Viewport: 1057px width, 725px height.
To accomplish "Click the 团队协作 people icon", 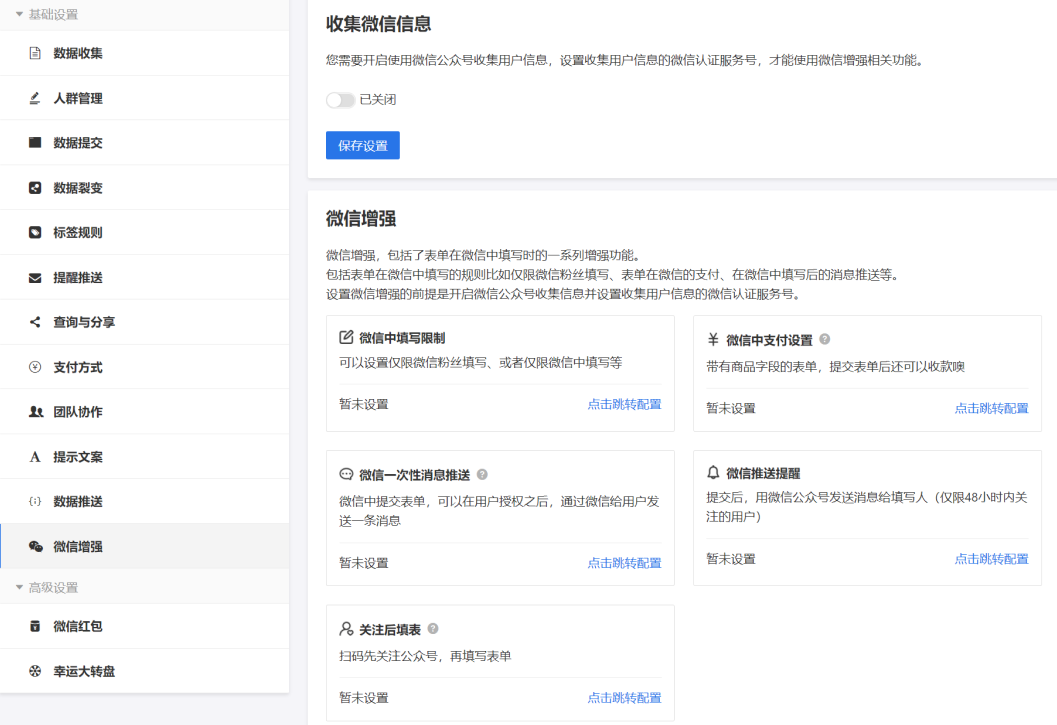I will tap(36, 412).
